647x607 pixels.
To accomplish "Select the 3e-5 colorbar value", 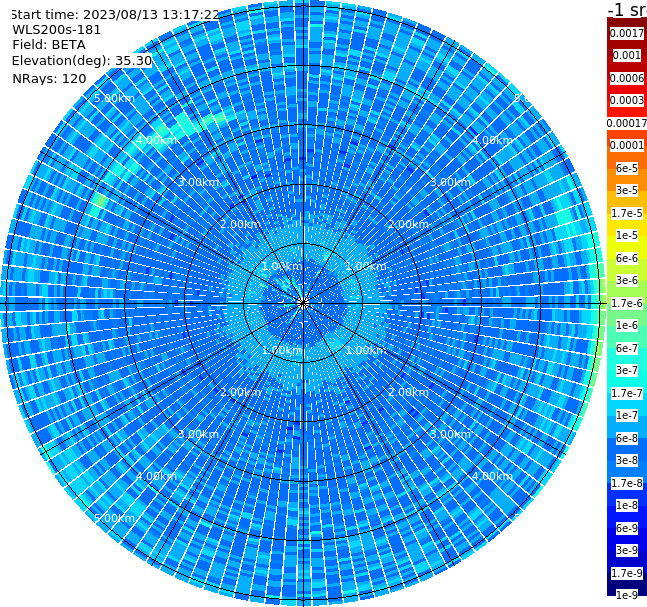I will click(627, 190).
